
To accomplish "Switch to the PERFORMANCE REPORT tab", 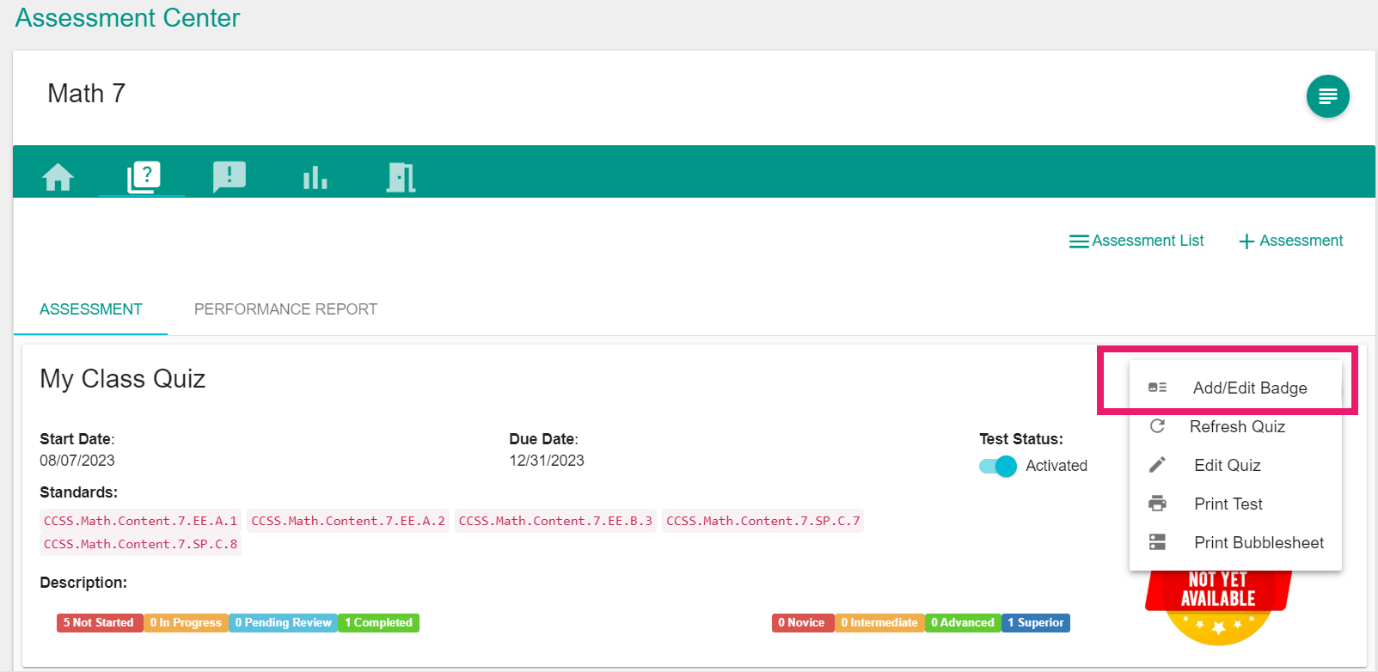I will (x=286, y=309).
